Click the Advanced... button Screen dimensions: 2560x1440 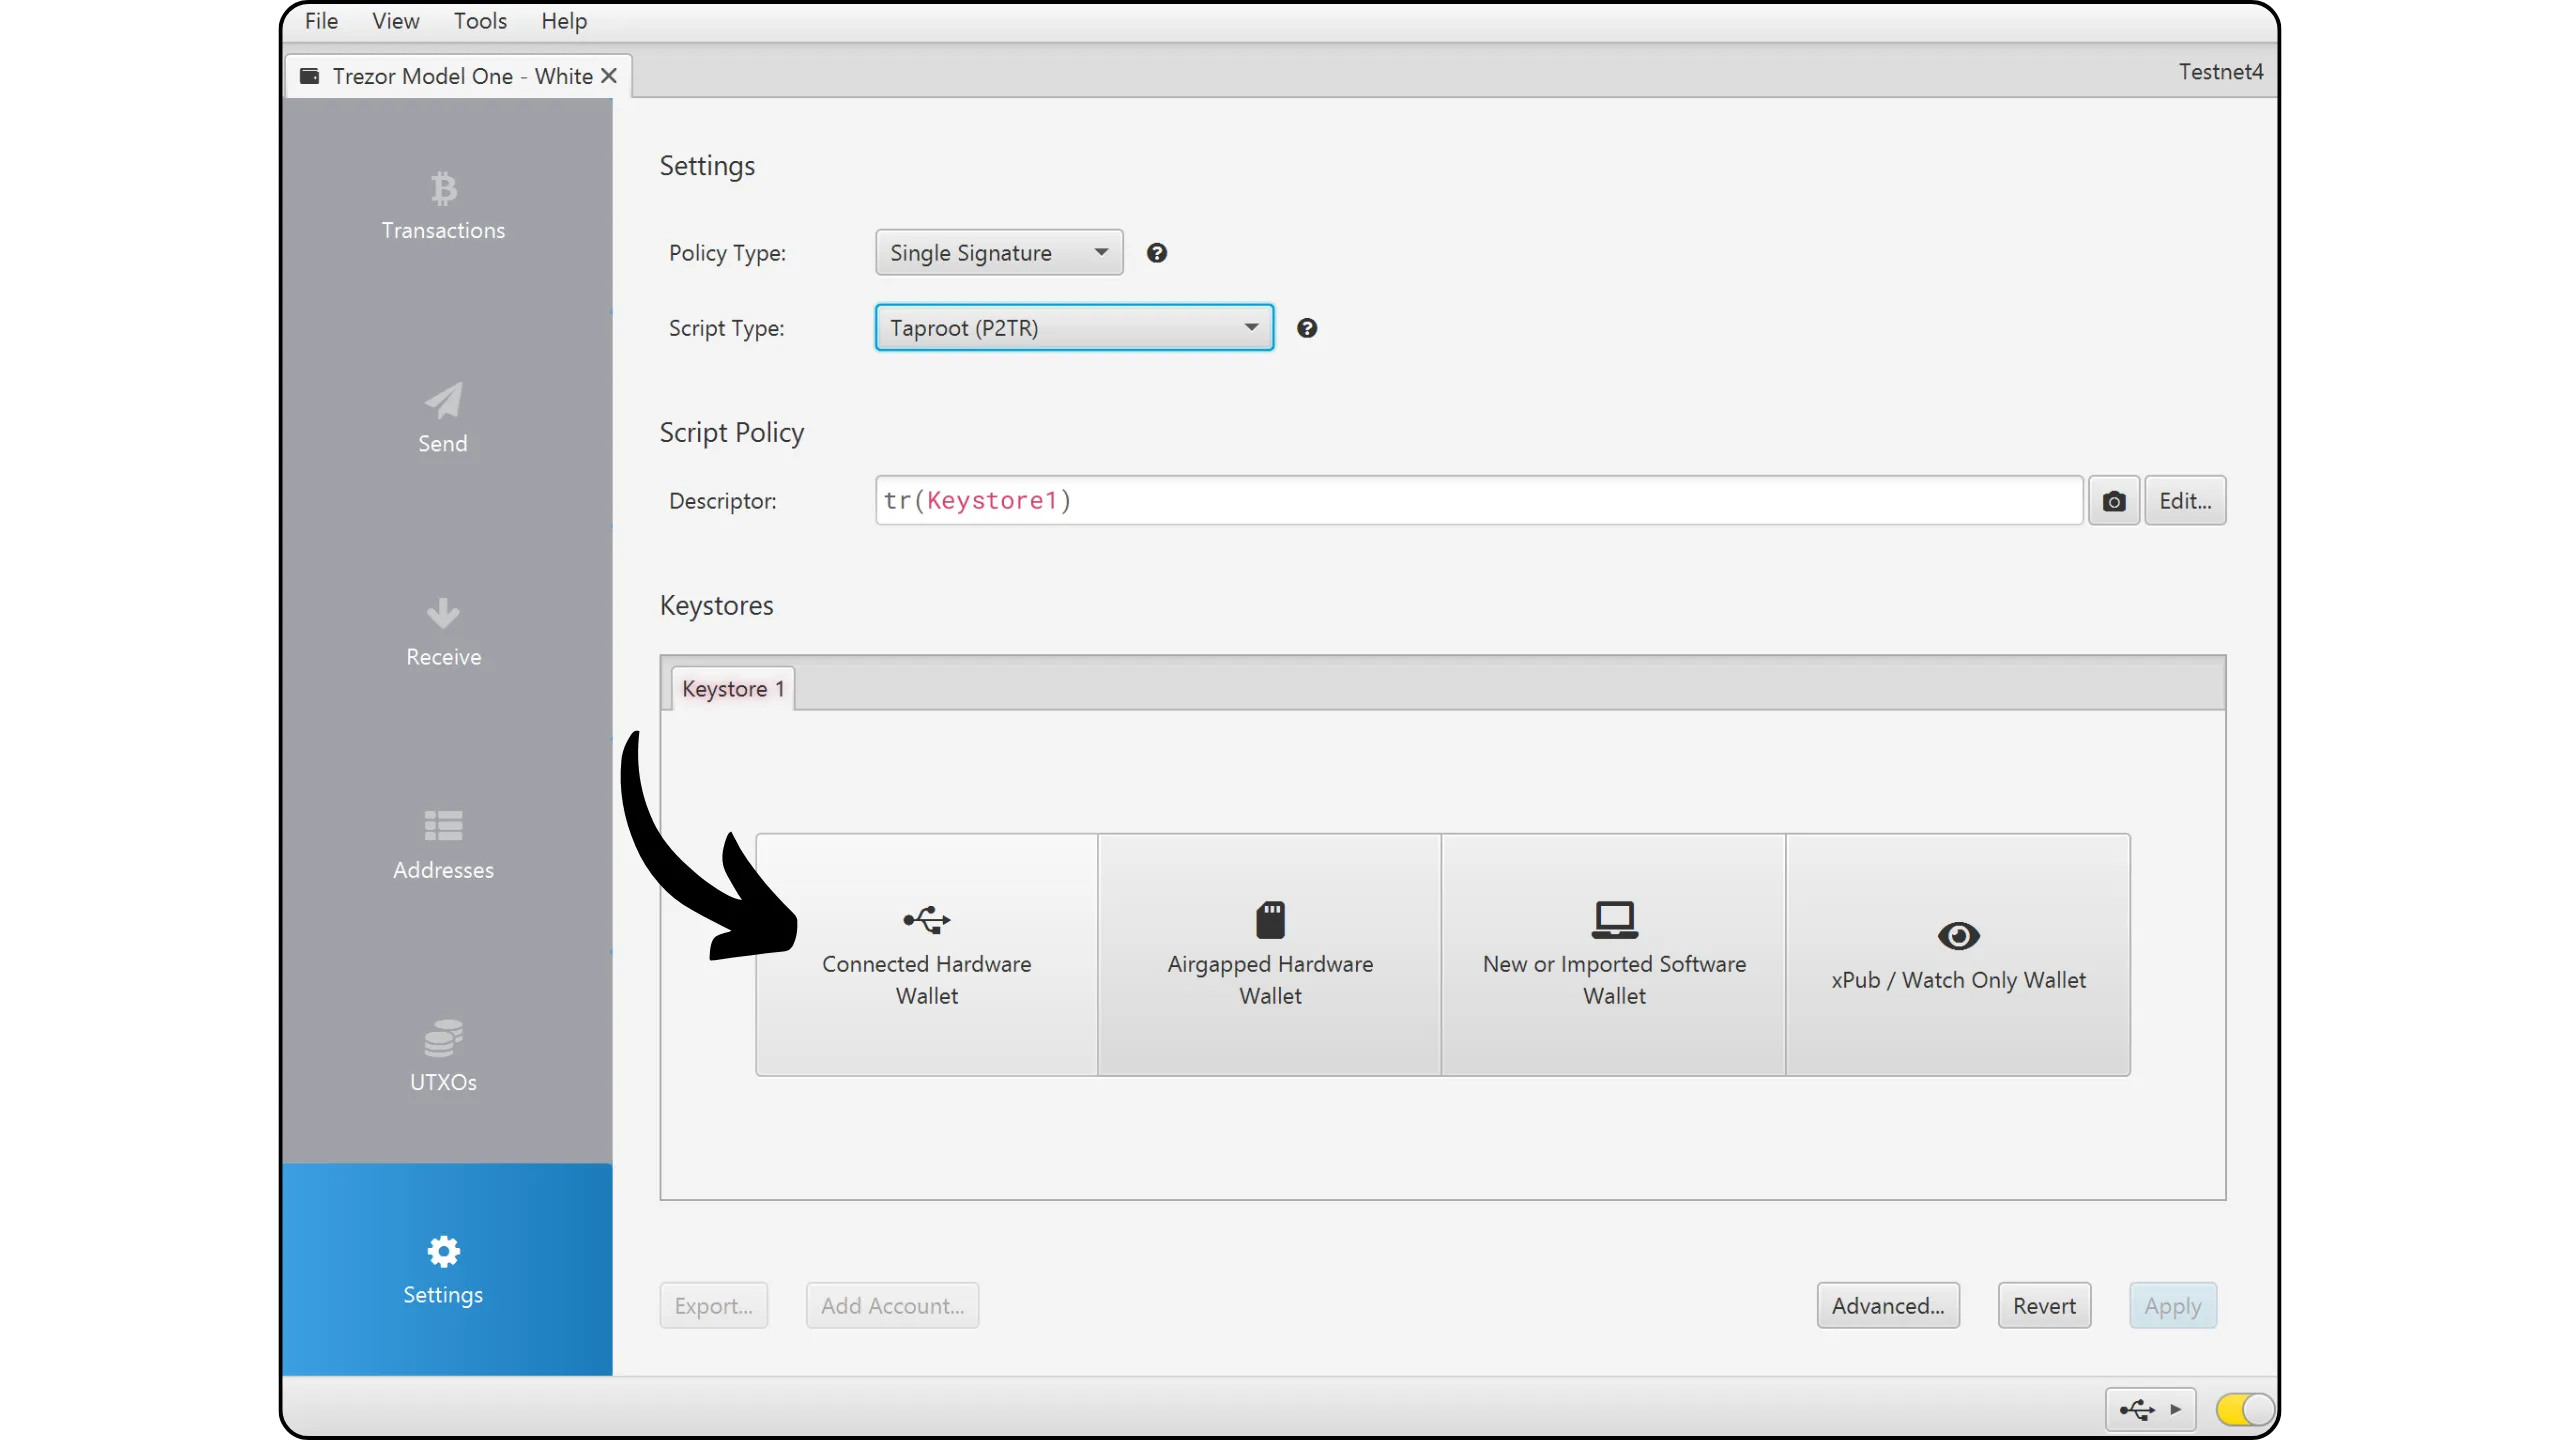[x=1888, y=1306]
